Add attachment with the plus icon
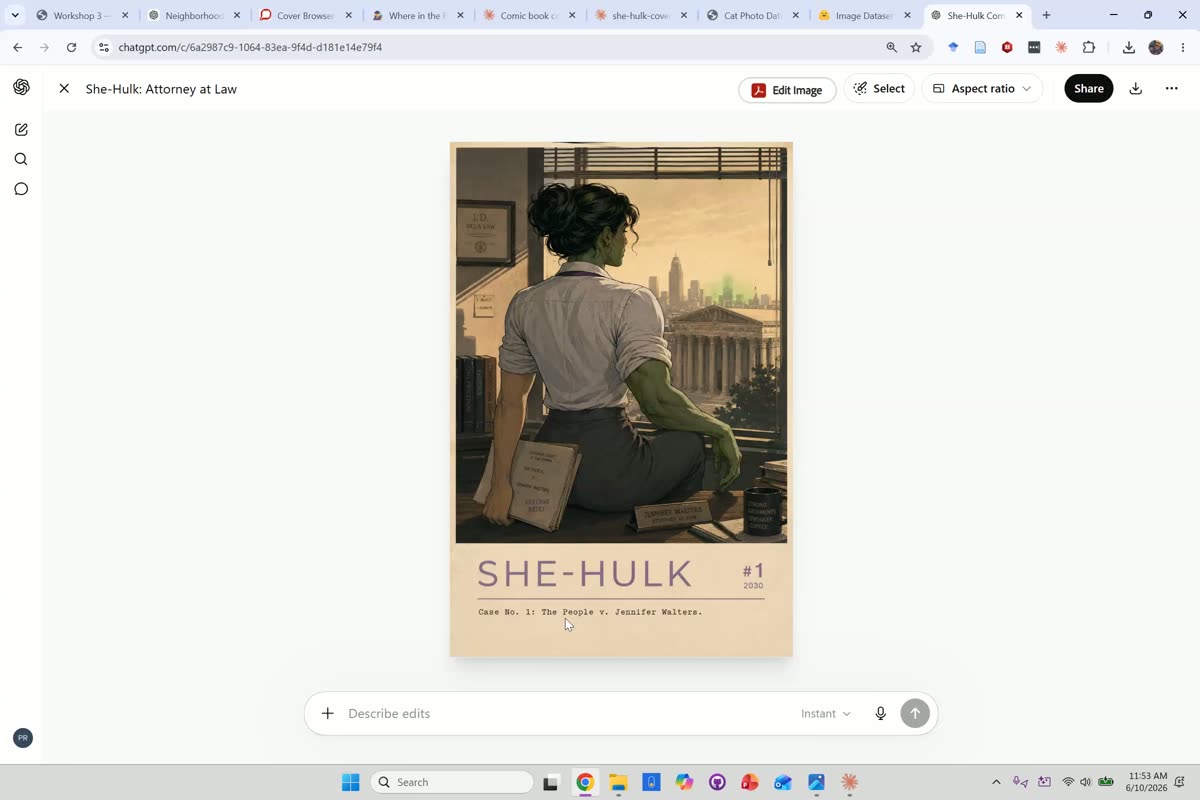1200x800 pixels. click(327, 713)
